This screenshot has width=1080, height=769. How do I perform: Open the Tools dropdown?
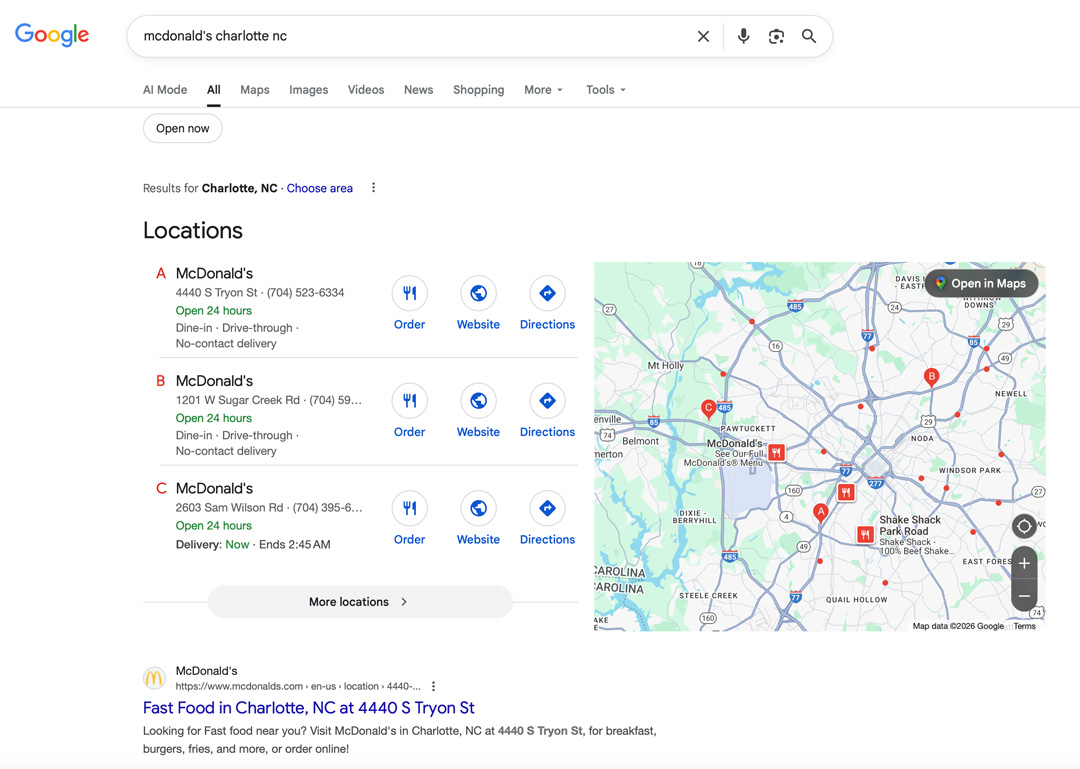tap(604, 90)
